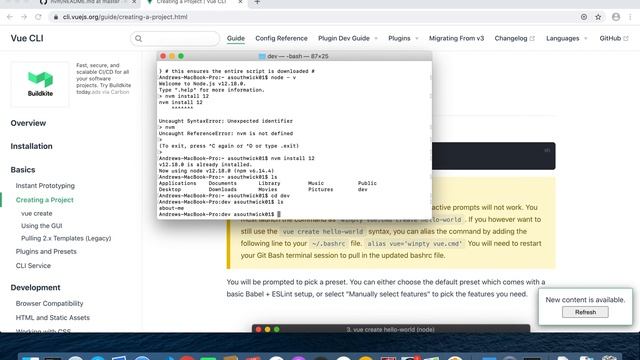Viewport: 640px width, 360px height.
Task: Jump to Pulling 2.x Templates (Legacy)
Action: click(x=66, y=238)
